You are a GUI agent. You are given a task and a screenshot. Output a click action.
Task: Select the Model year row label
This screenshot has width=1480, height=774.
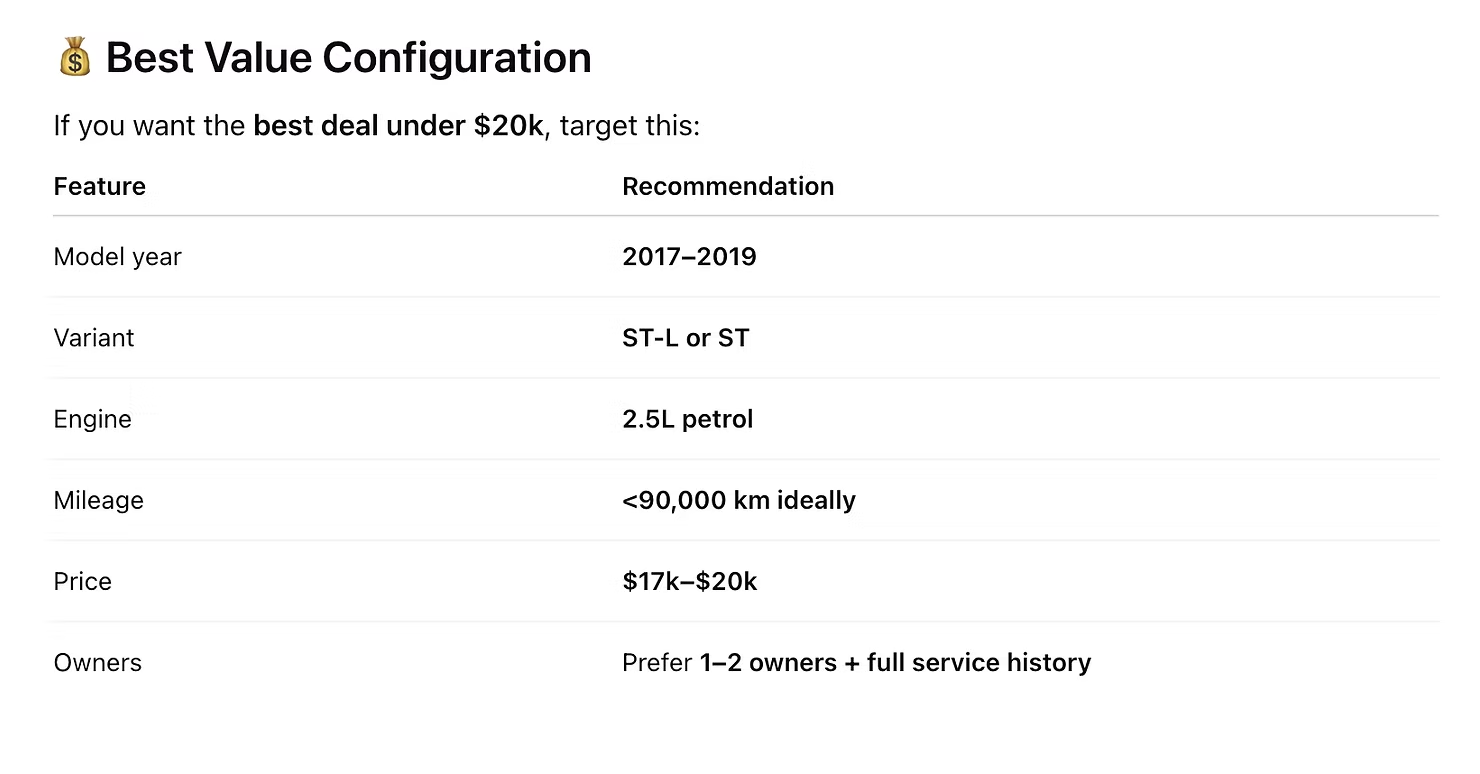tap(118, 257)
